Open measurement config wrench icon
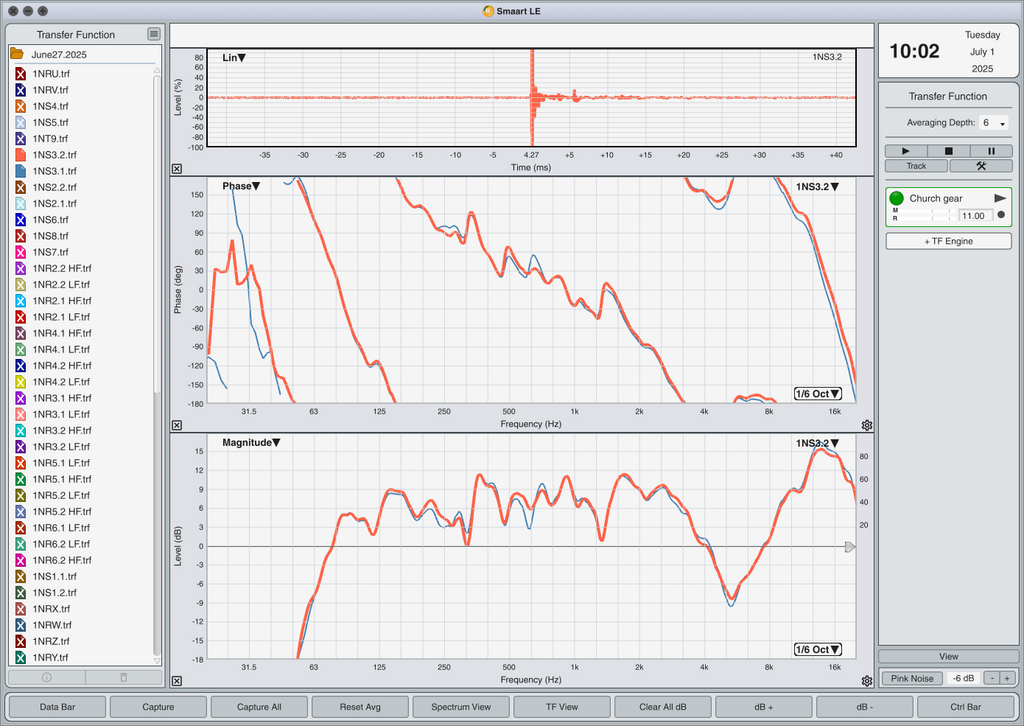The height and width of the screenshot is (726, 1024). [x=981, y=166]
